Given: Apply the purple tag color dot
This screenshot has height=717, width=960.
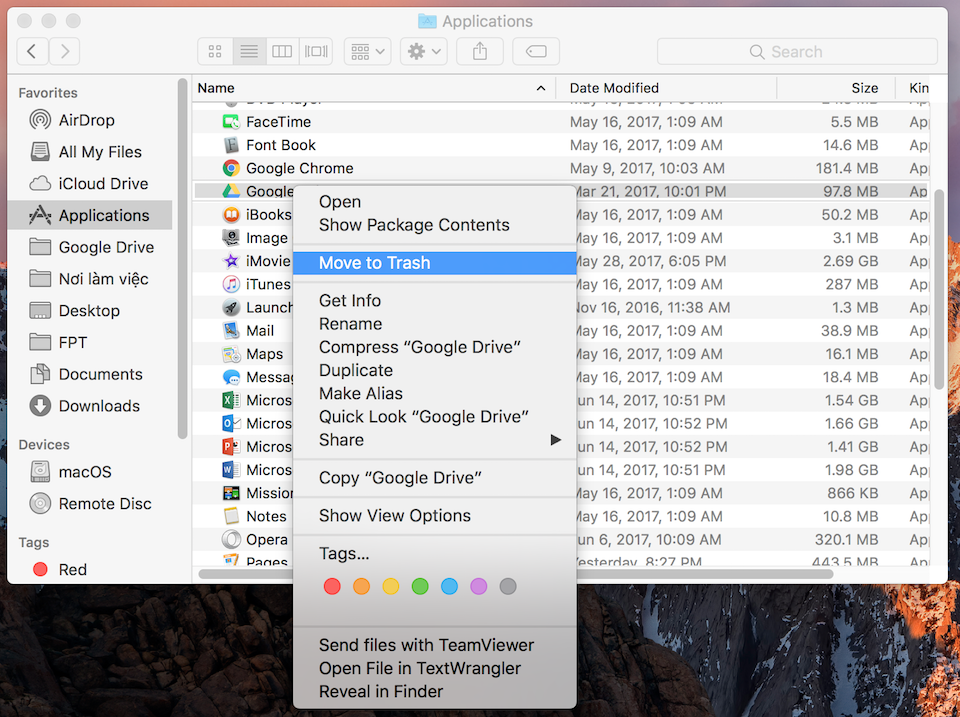Looking at the screenshot, I should point(479,587).
